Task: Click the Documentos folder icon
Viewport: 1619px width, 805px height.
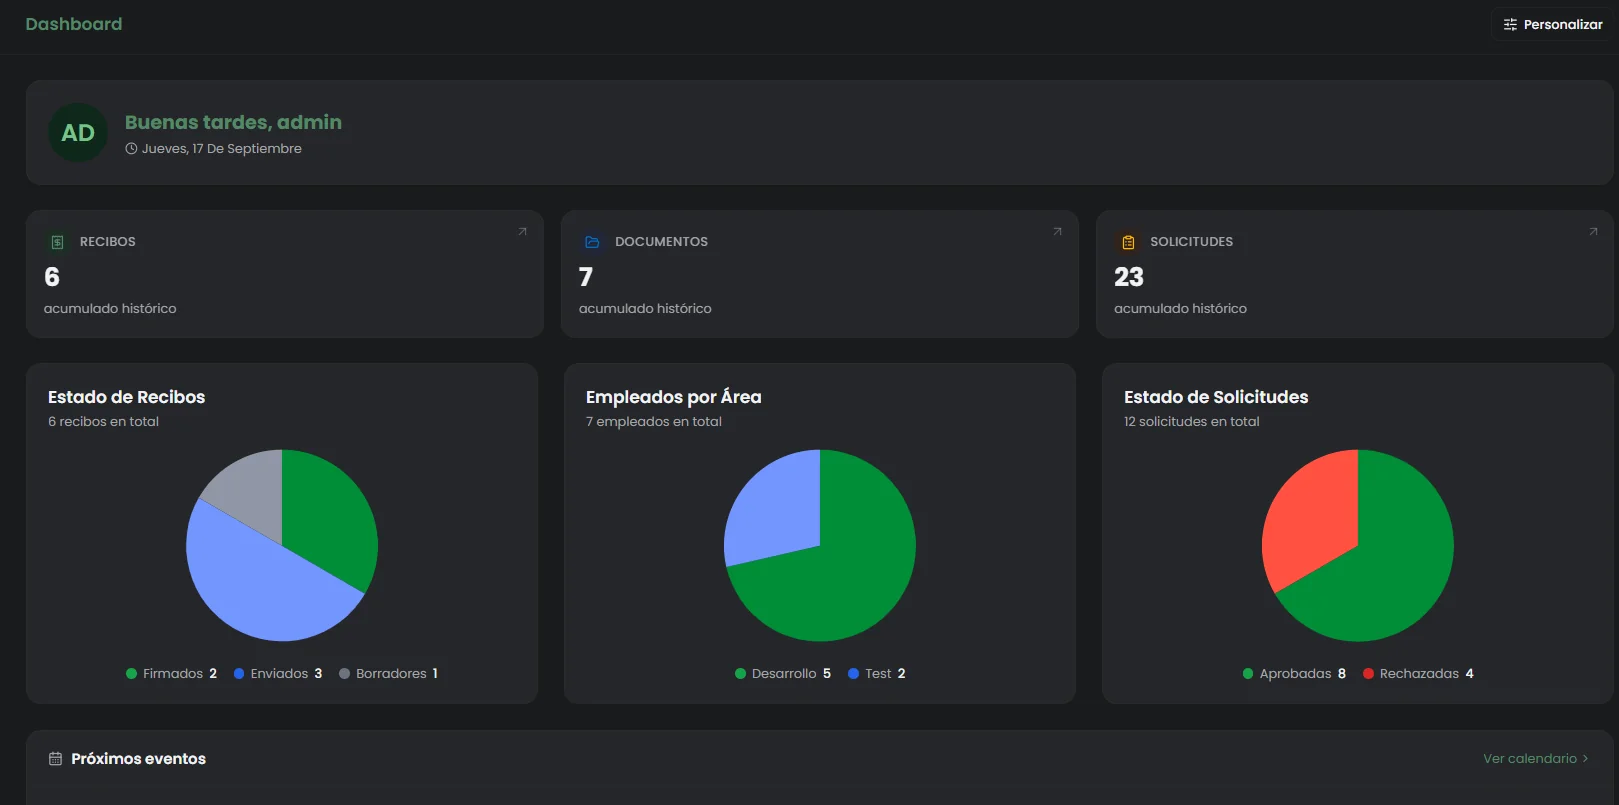Action: pos(592,242)
